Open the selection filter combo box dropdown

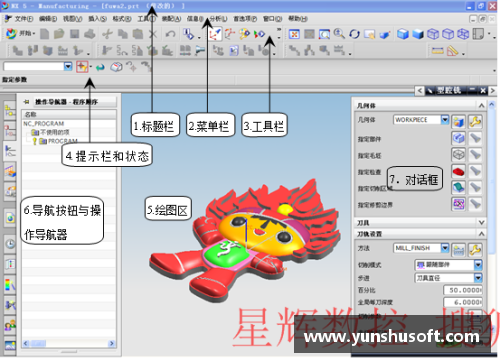tap(68, 66)
